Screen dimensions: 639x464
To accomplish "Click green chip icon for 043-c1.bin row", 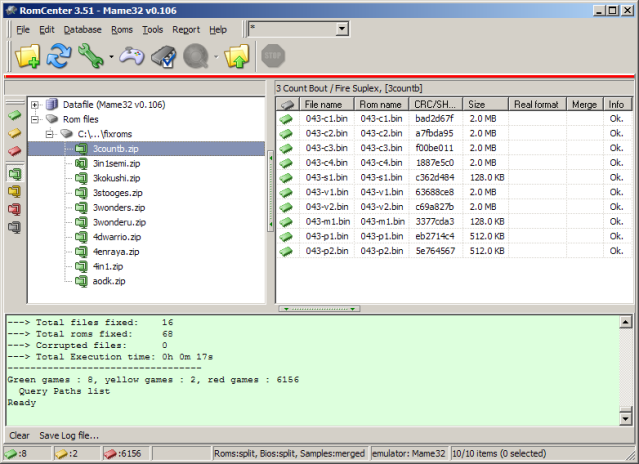I will pyautogui.click(x=286, y=119).
